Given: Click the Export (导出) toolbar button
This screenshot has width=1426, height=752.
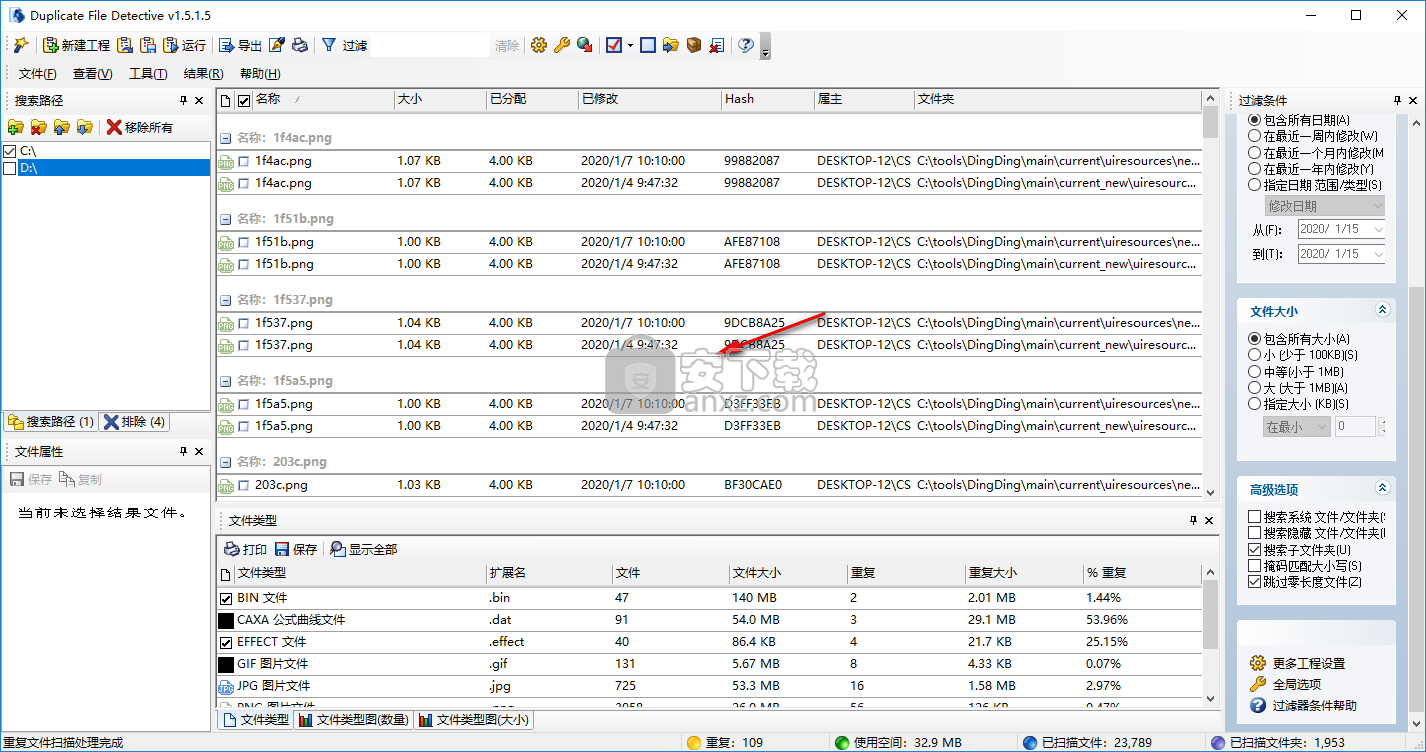Looking at the screenshot, I should [240, 45].
